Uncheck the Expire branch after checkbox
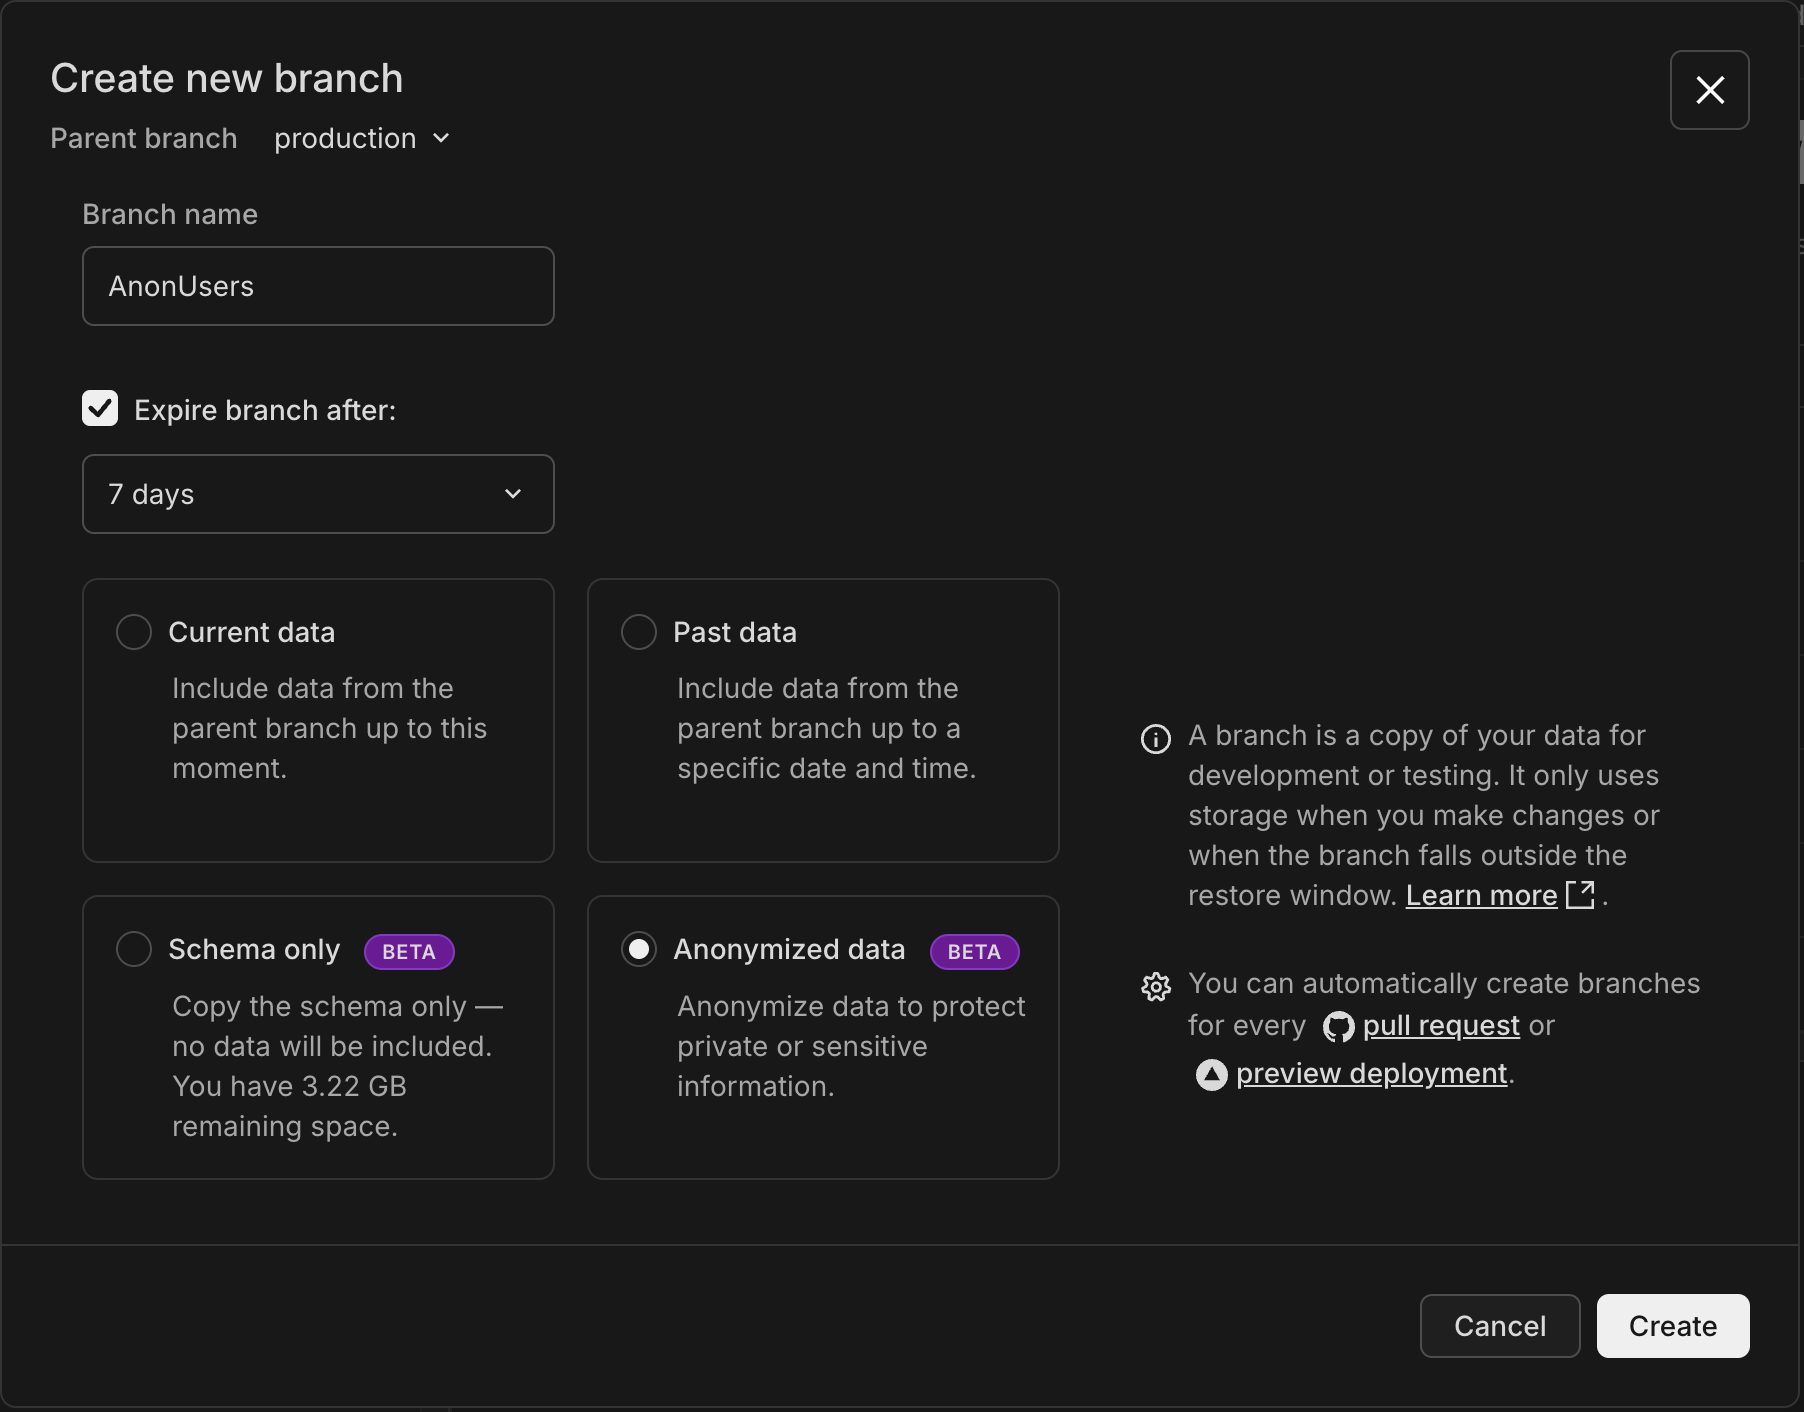Screen dimensions: 1804x1412 pos(100,408)
